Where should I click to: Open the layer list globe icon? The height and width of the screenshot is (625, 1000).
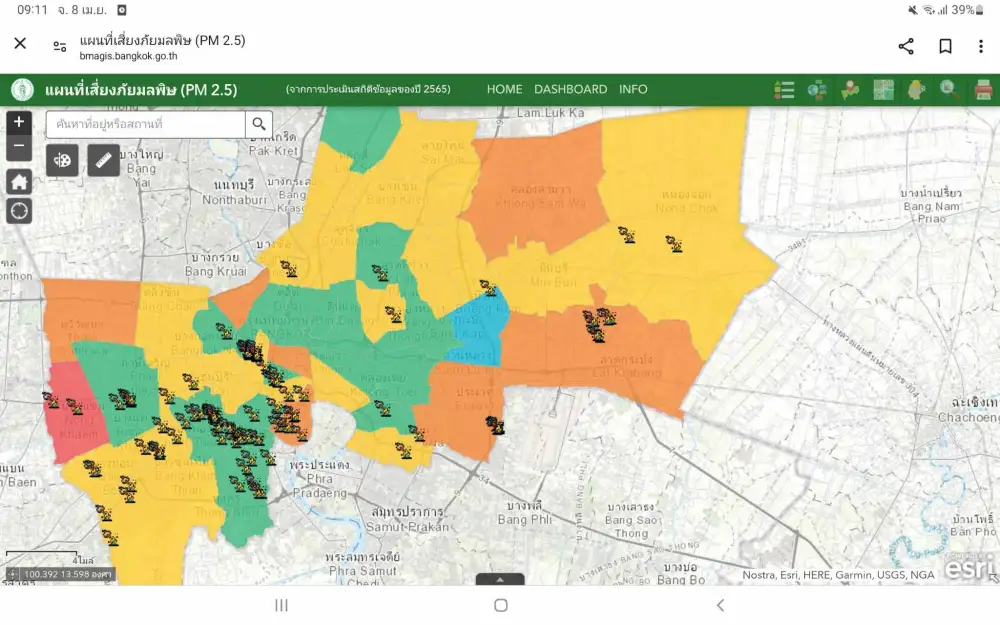(817, 90)
